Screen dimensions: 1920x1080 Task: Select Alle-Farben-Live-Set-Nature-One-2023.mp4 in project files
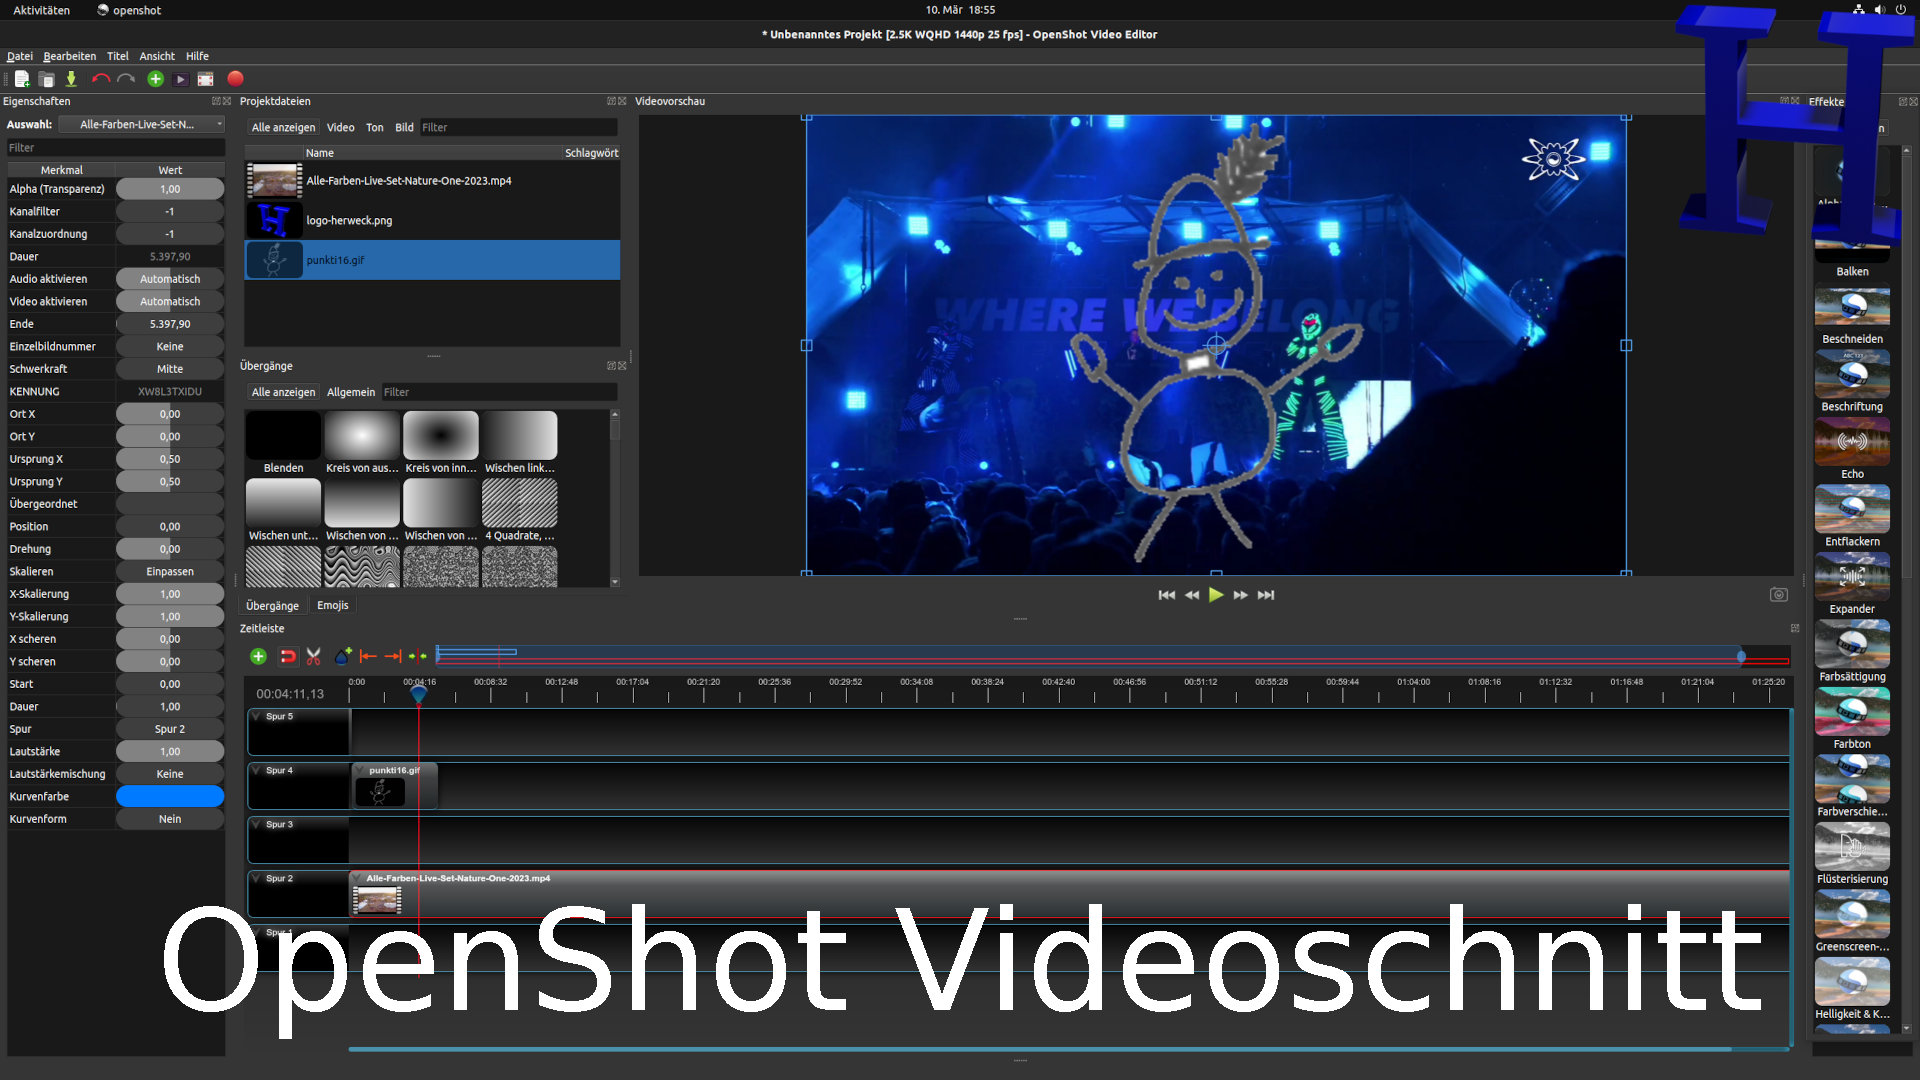pyautogui.click(x=432, y=181)
